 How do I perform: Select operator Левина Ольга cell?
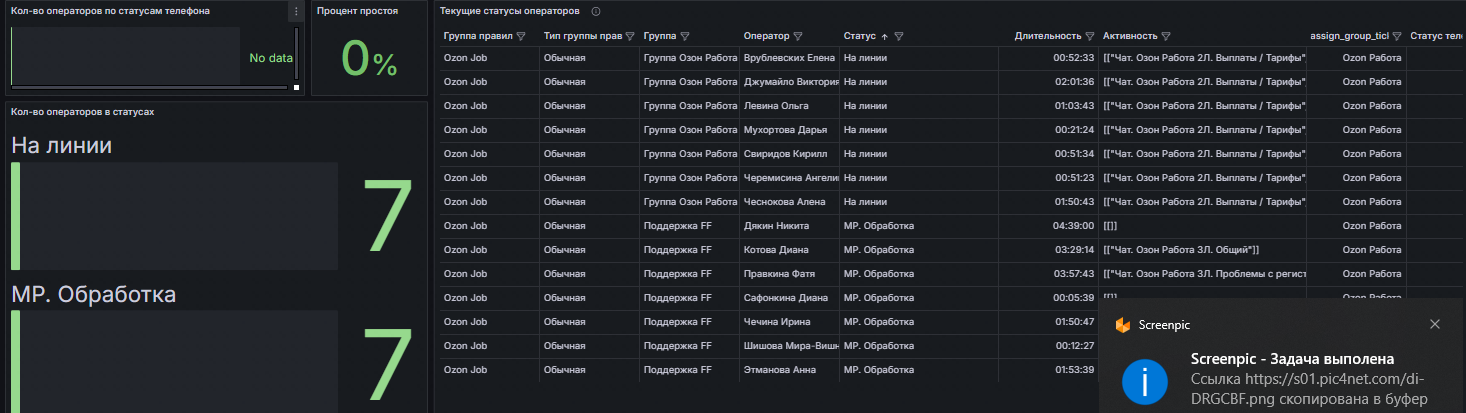789,106
